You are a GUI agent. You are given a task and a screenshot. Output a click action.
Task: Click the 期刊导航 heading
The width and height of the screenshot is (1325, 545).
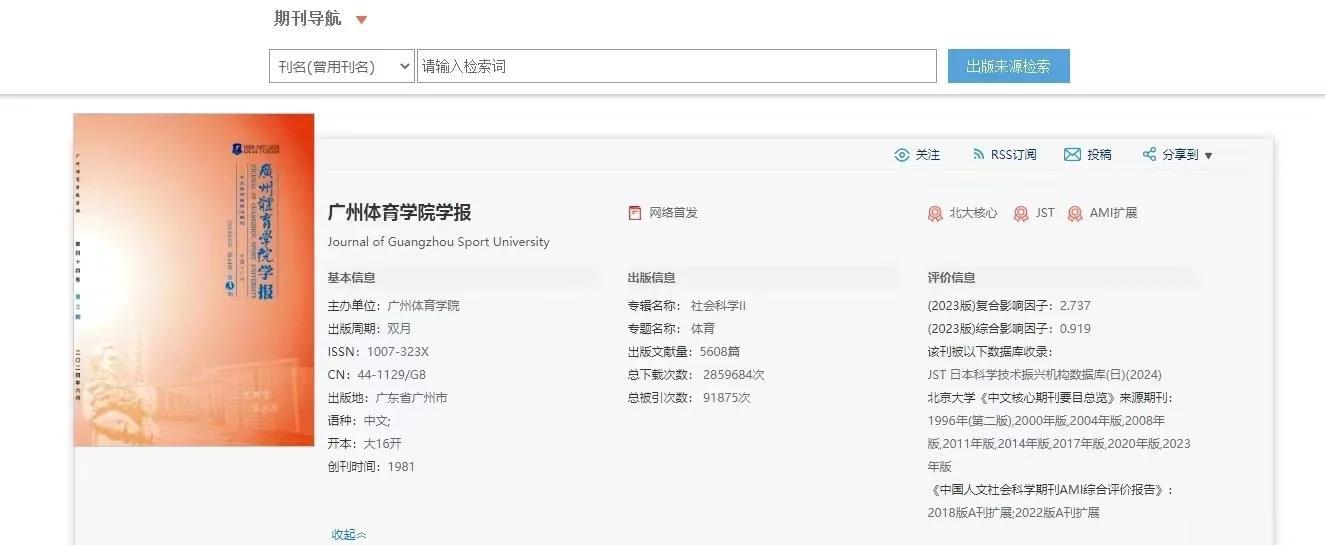point(308,19)
